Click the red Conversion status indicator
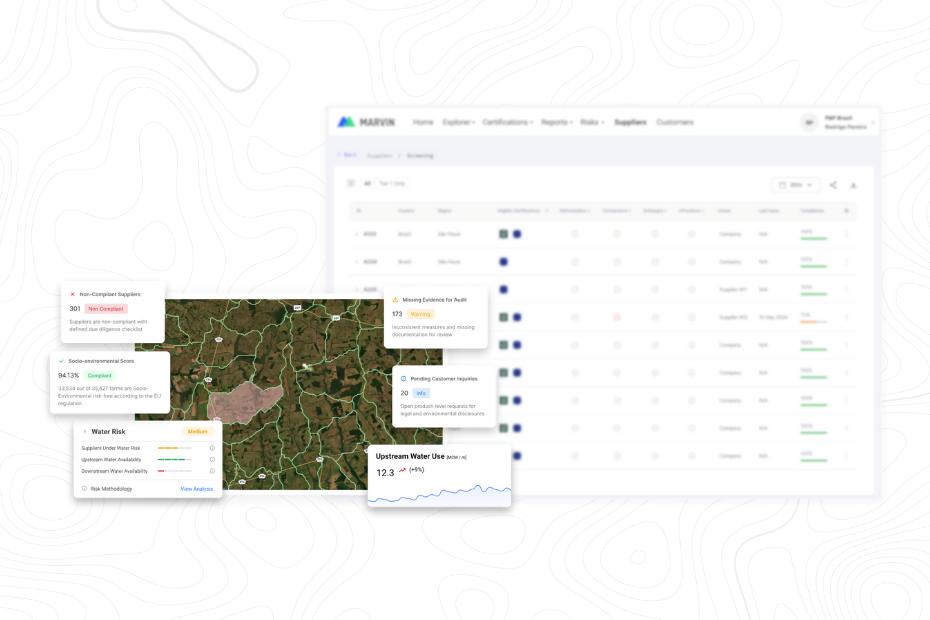Viewport: 930px width, 620px height. pos(617,317)
